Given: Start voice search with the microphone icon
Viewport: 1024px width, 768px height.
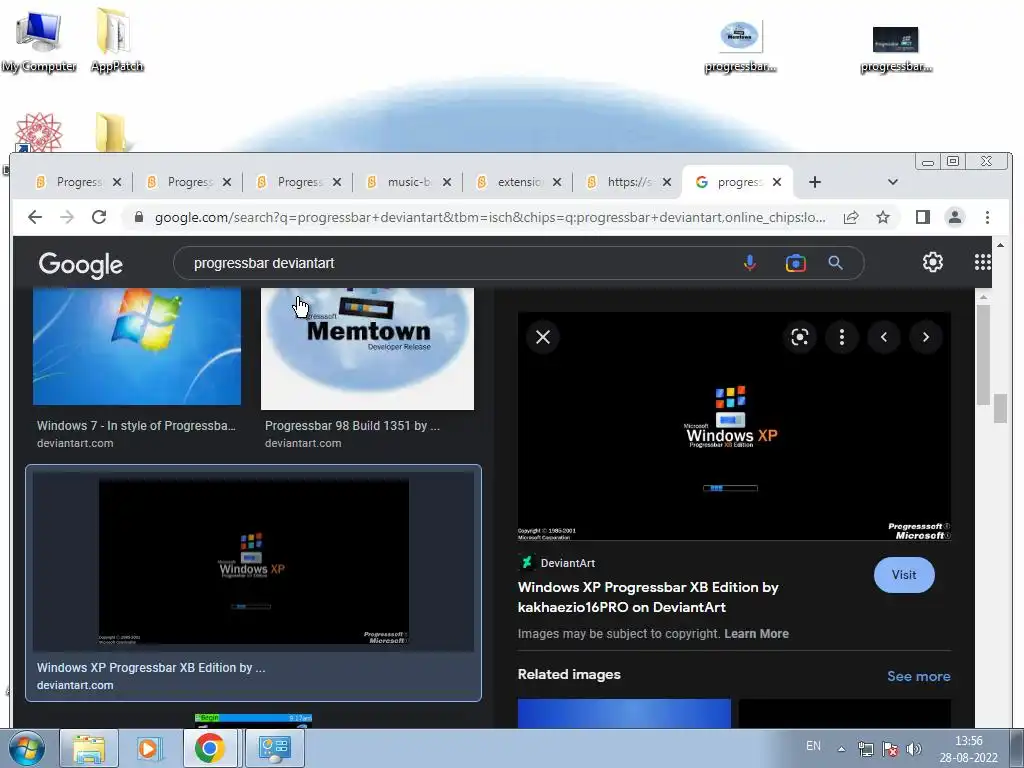Looking at the screenshot, I should pyautogui.click(x=750, y=263).
